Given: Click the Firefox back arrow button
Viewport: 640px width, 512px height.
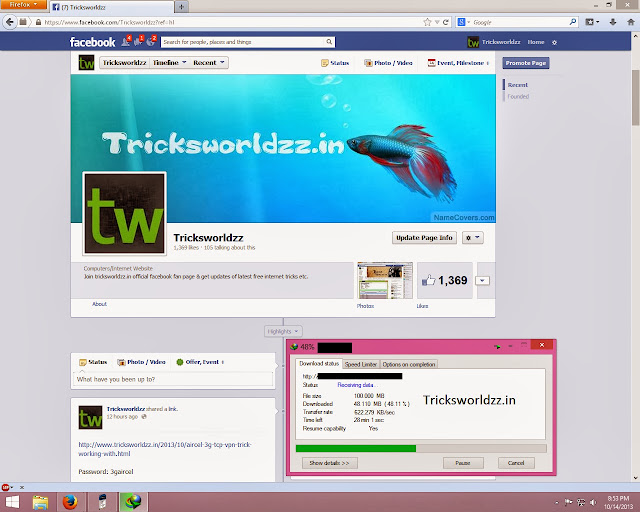Looking at the screenshot, I should pos(10,22).
